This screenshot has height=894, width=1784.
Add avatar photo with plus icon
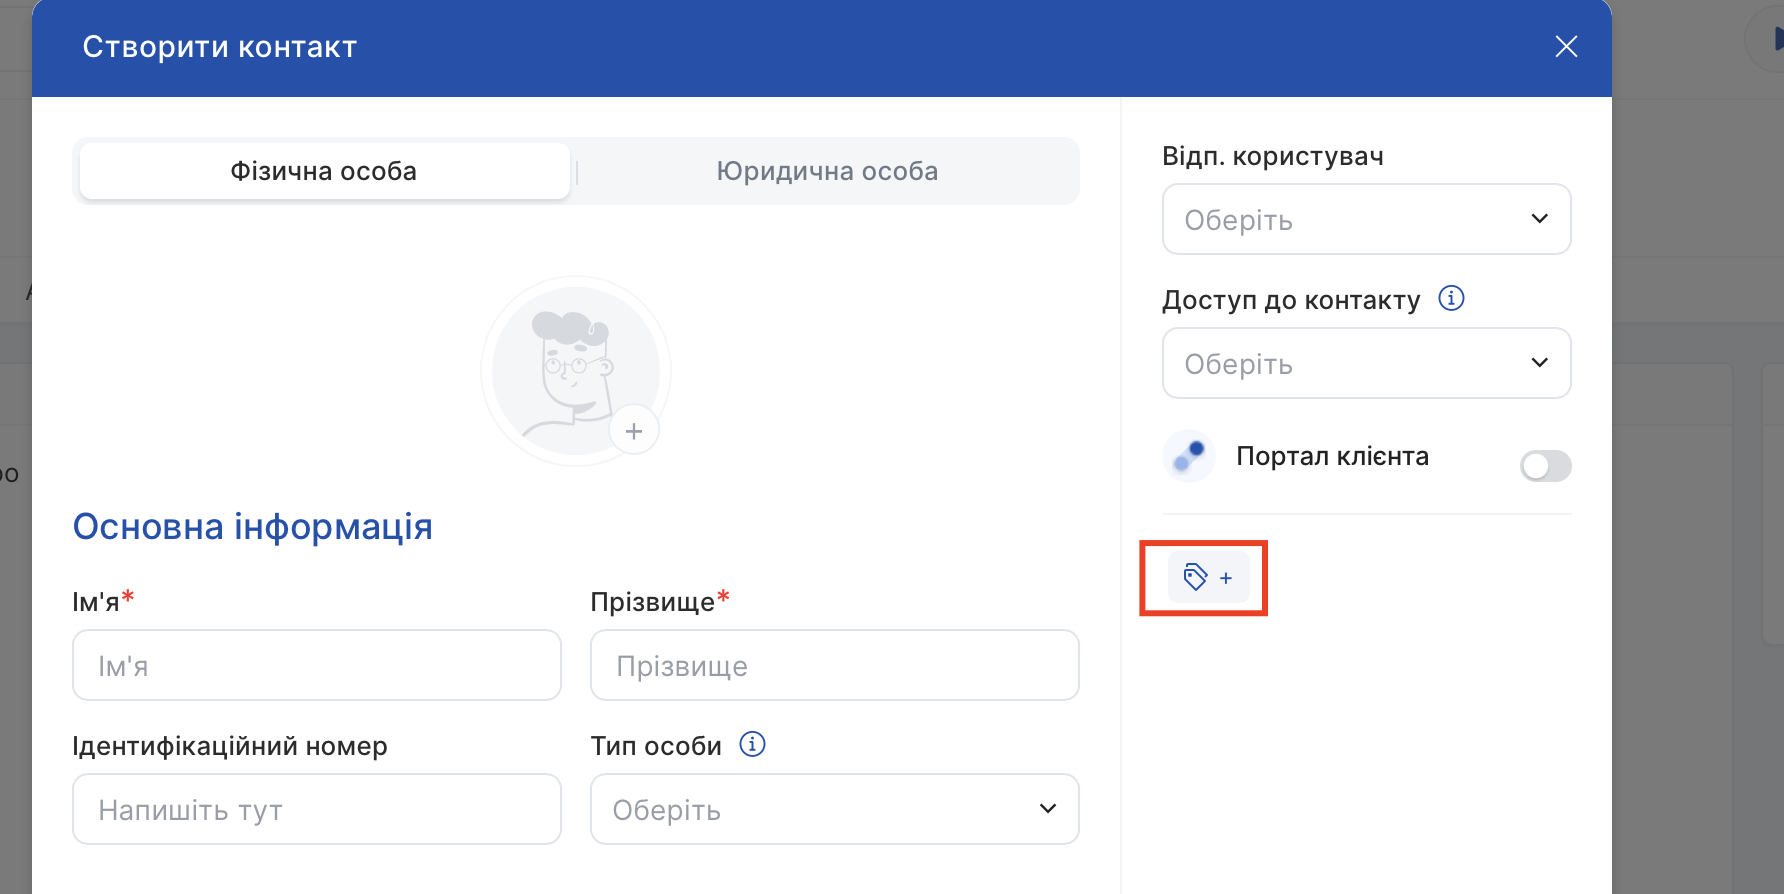(634, 431)
